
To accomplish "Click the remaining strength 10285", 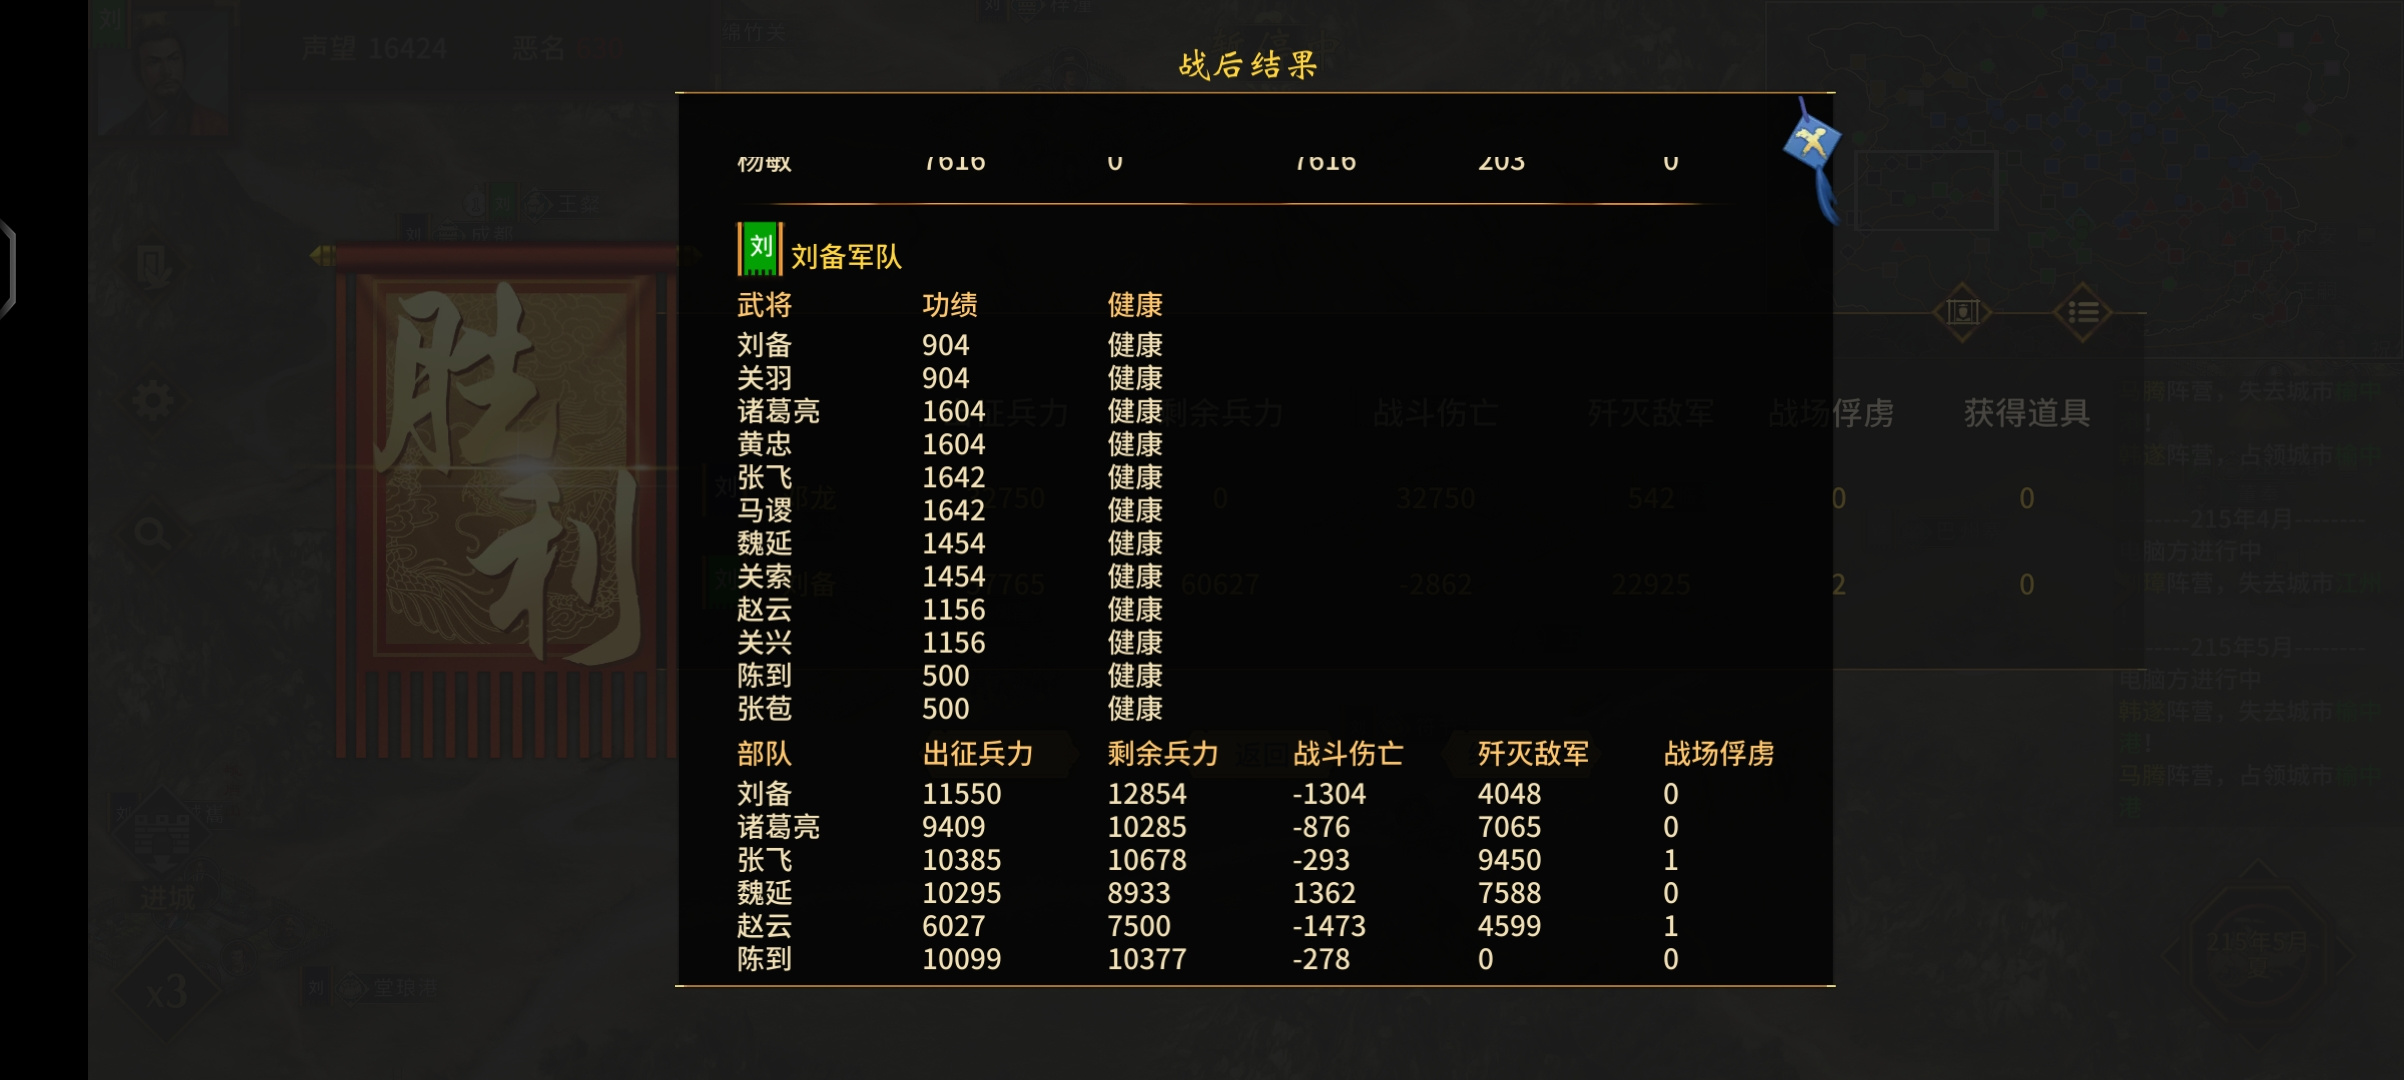I will [1147, 827].
